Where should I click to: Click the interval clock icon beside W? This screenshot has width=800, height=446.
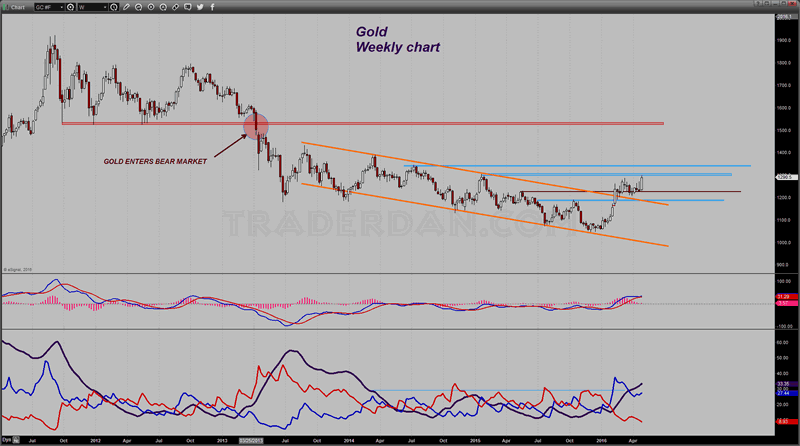114,7
